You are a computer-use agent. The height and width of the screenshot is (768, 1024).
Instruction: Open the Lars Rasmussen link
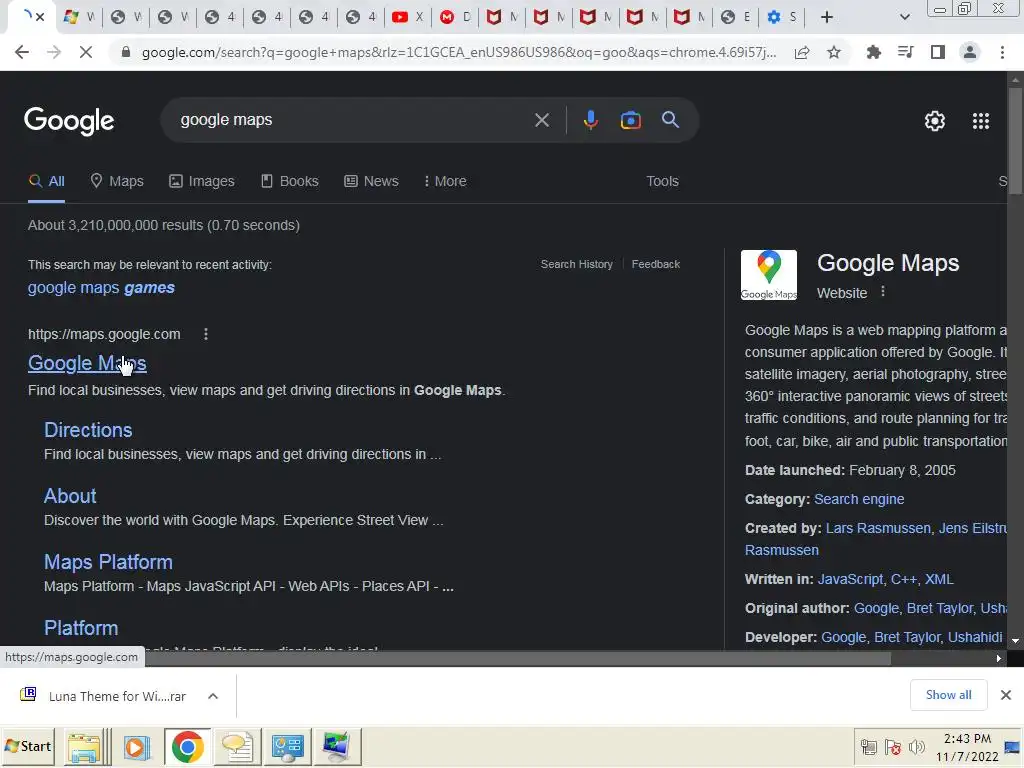[x=878, y=528]
